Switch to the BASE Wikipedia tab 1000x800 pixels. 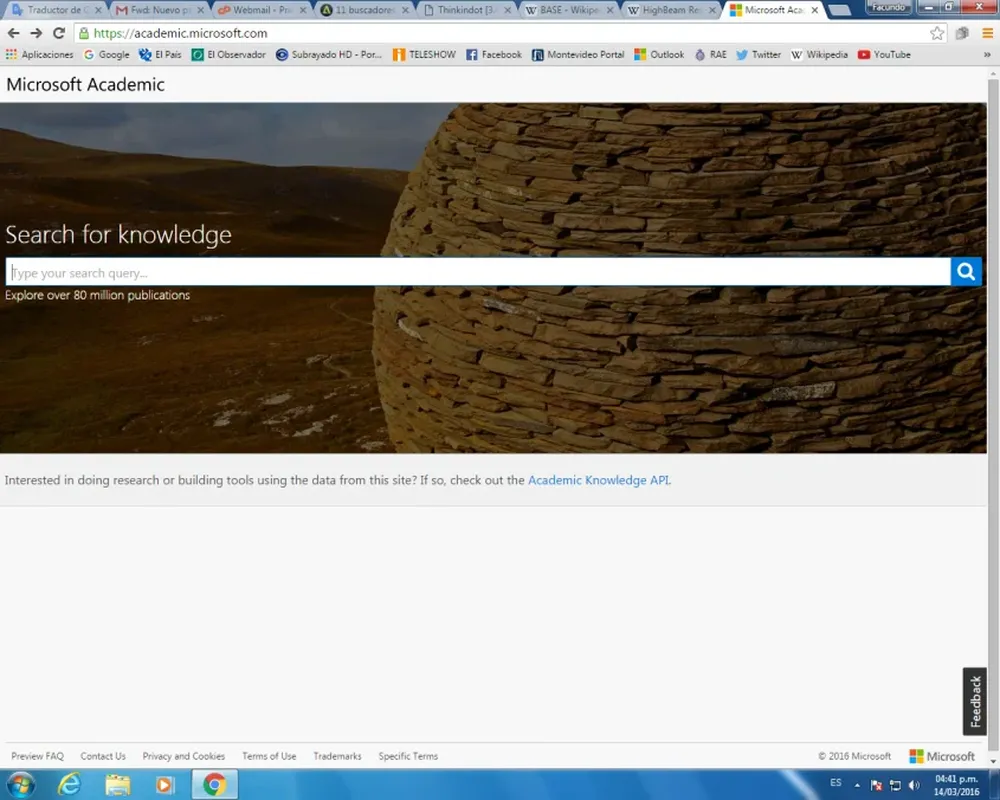pyautogui.click(x=563, y=10)
